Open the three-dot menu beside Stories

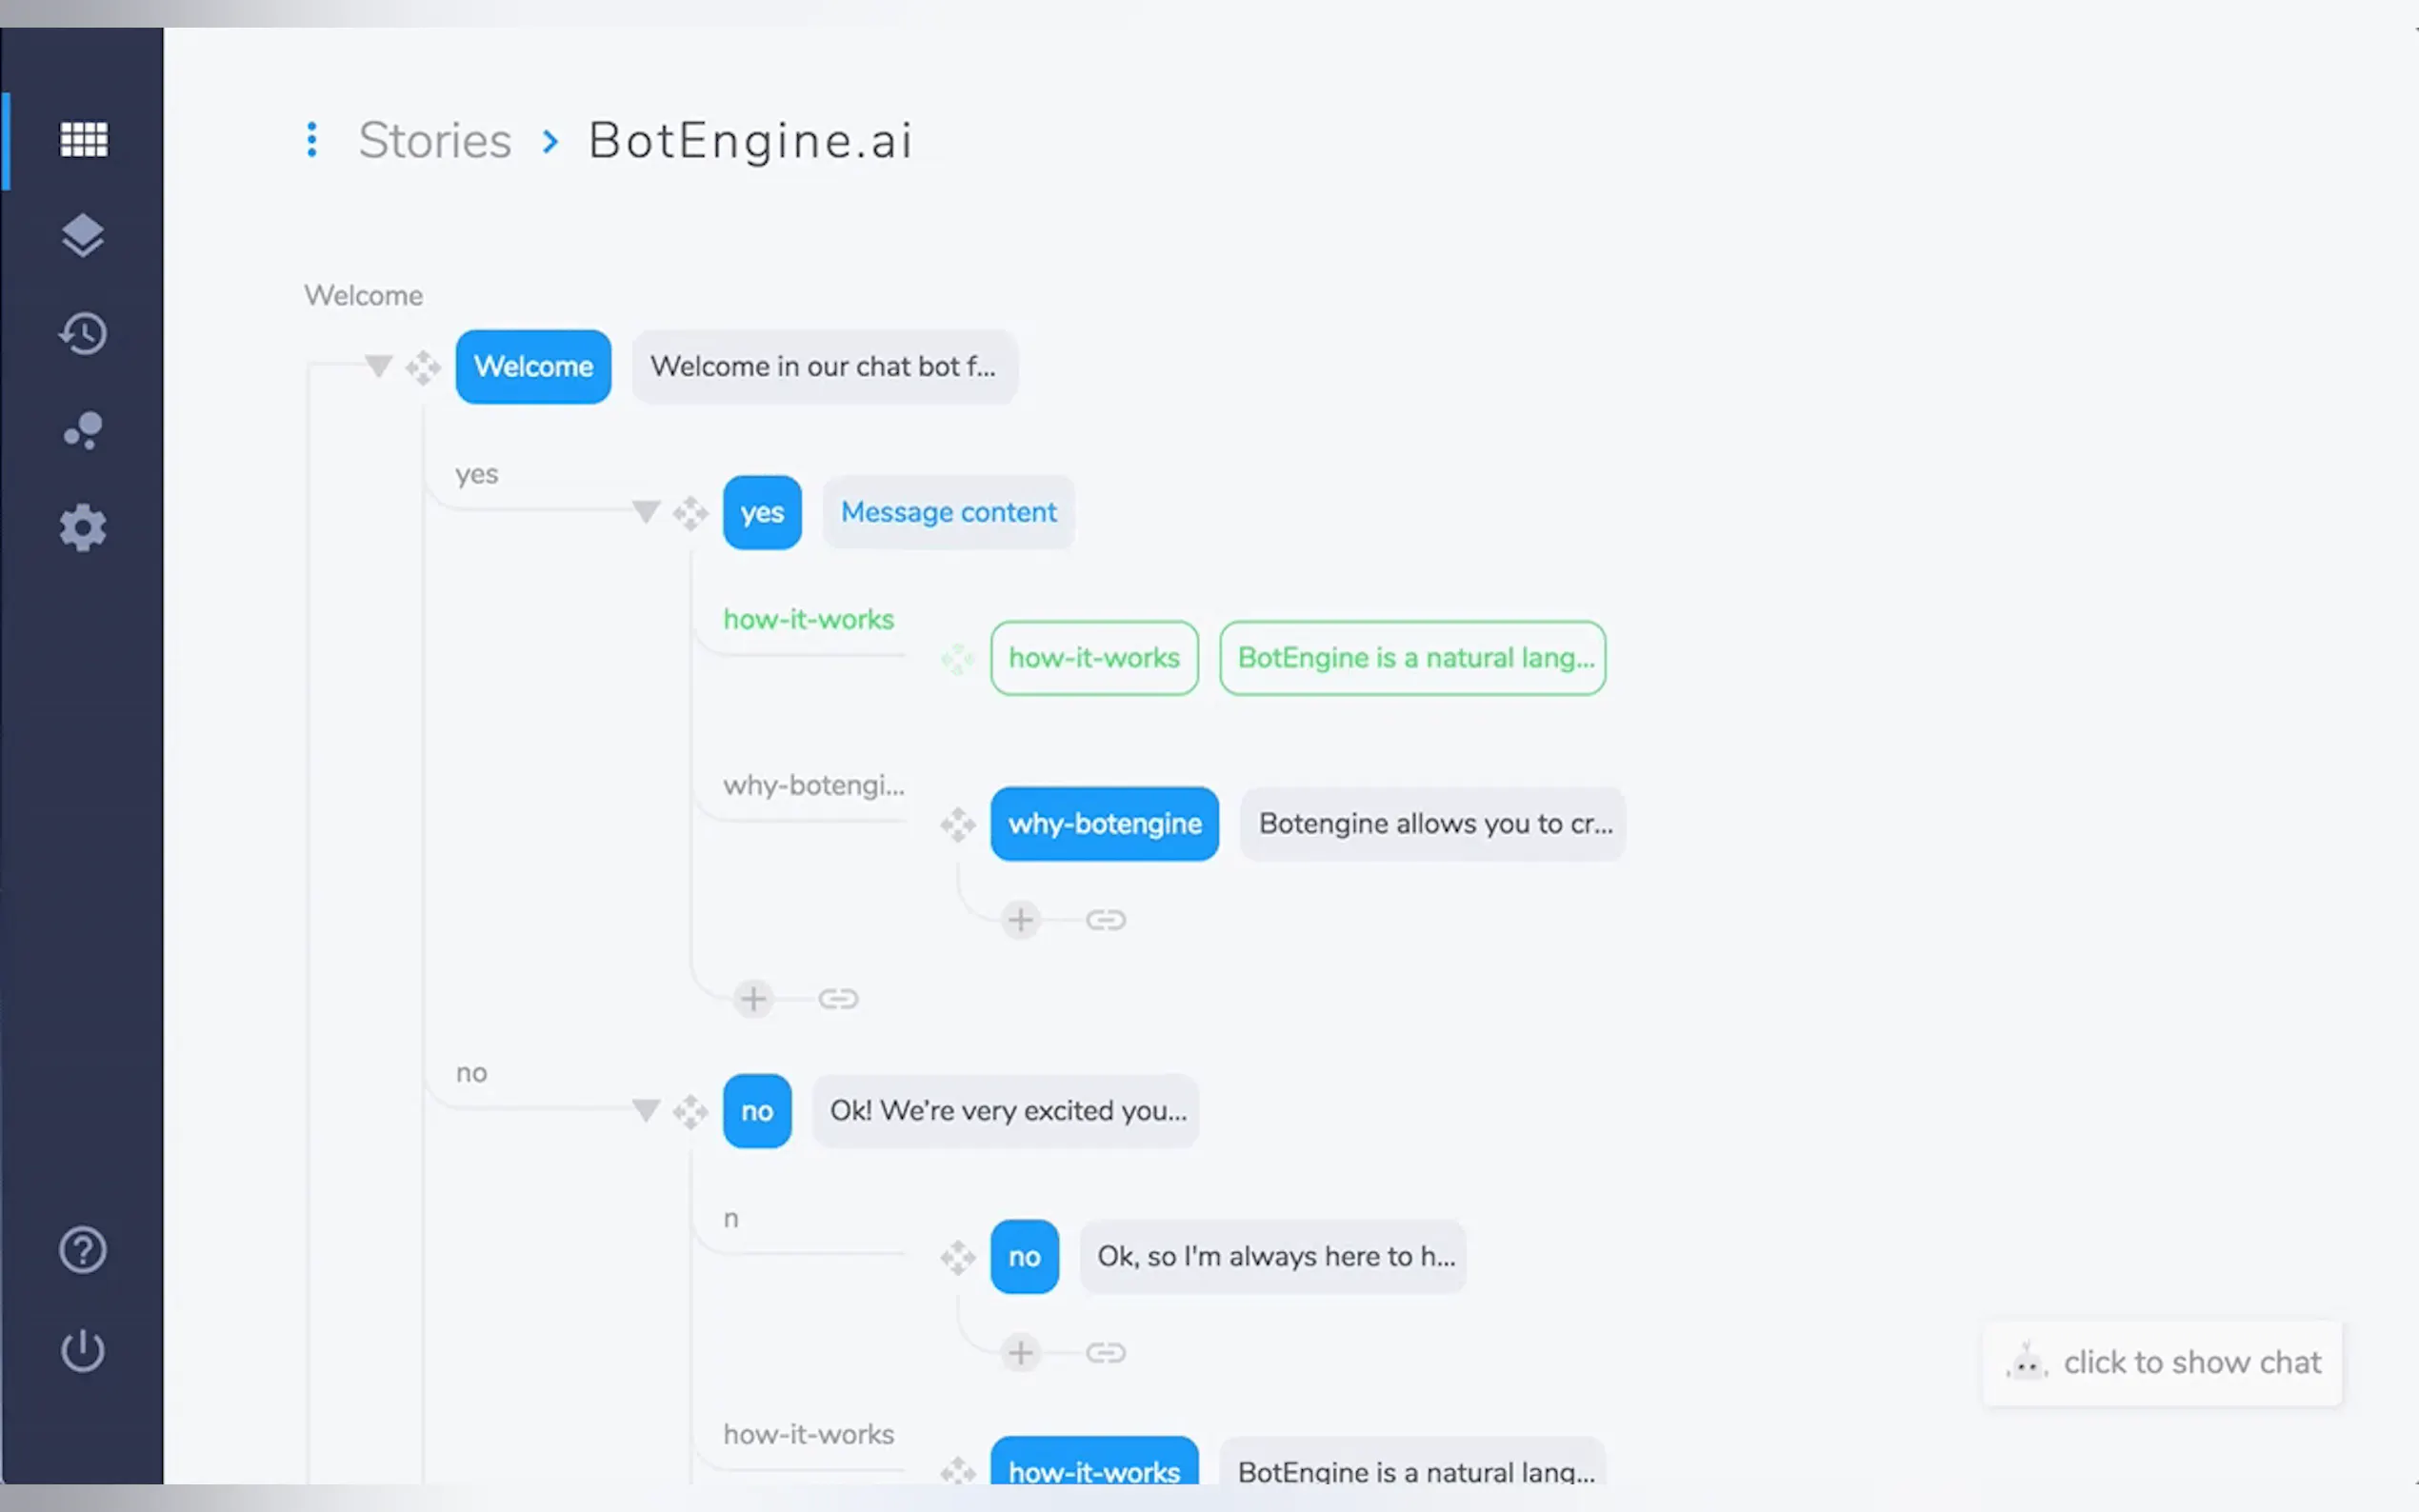tap(312, 140)
